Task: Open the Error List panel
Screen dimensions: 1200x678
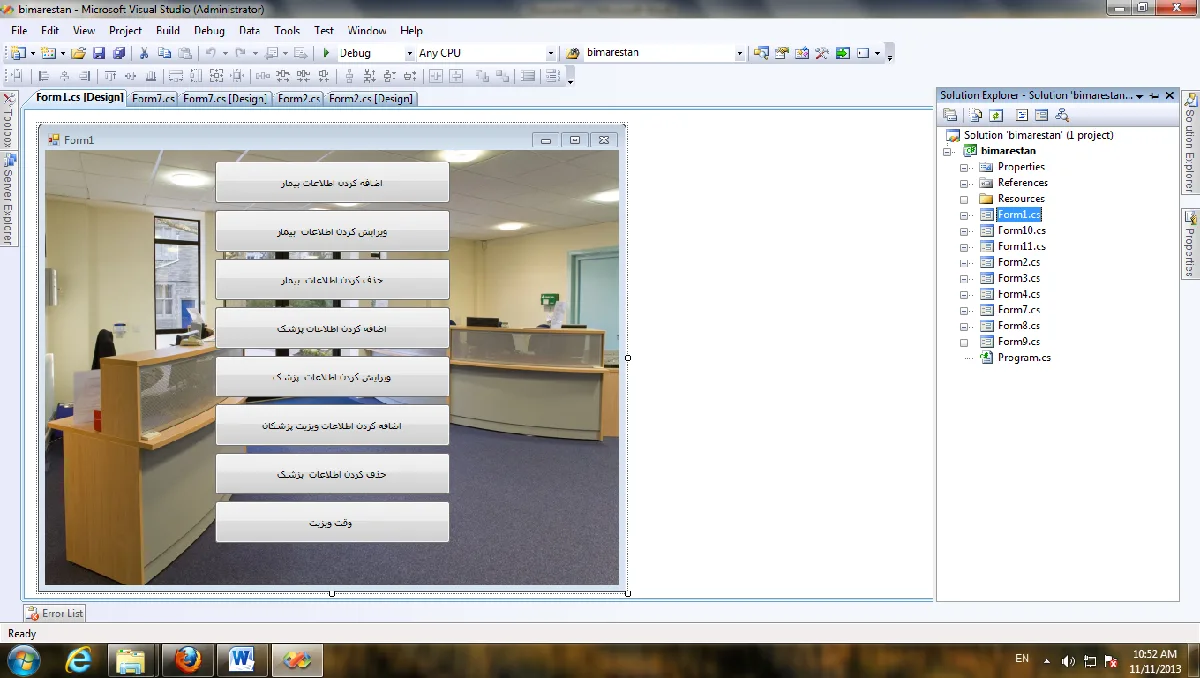Action: [55, 613]
